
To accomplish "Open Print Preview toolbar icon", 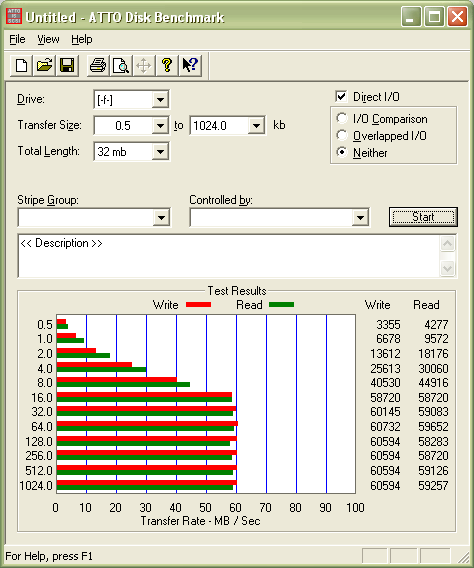I will coord(121,66).
